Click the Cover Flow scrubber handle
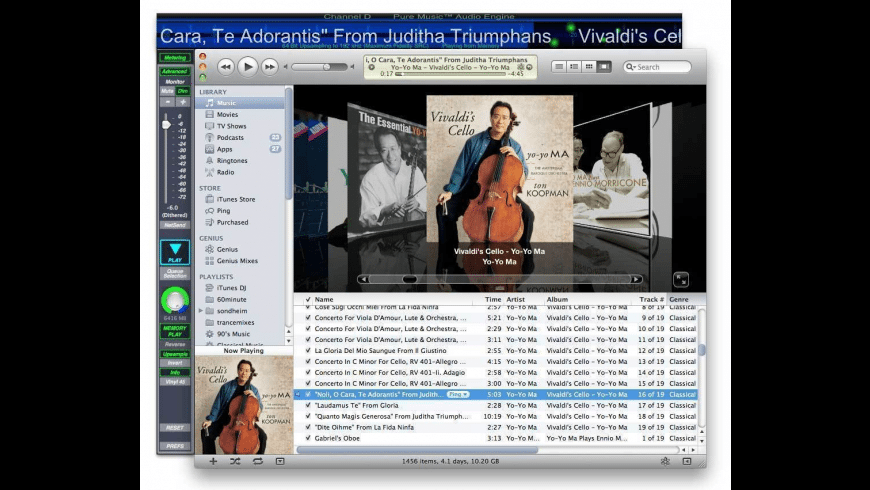 point(409,279)
